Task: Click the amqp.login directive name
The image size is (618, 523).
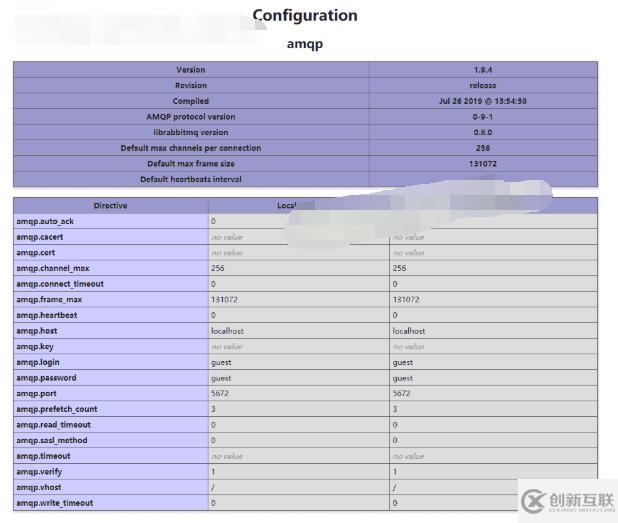Action: click(x=38, y=362)
